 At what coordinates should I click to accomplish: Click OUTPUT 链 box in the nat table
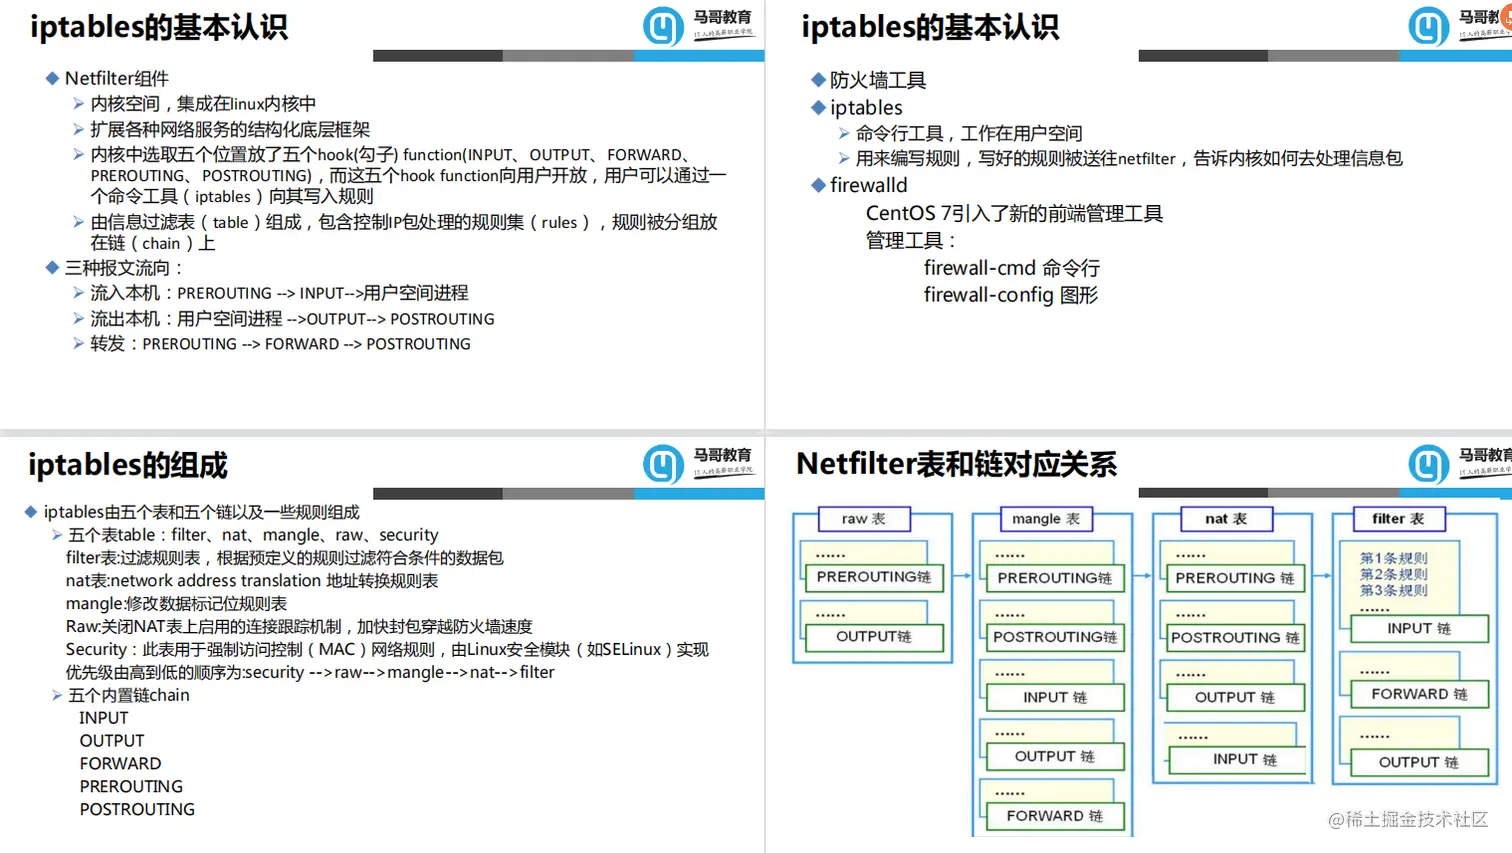[1235, 697]
